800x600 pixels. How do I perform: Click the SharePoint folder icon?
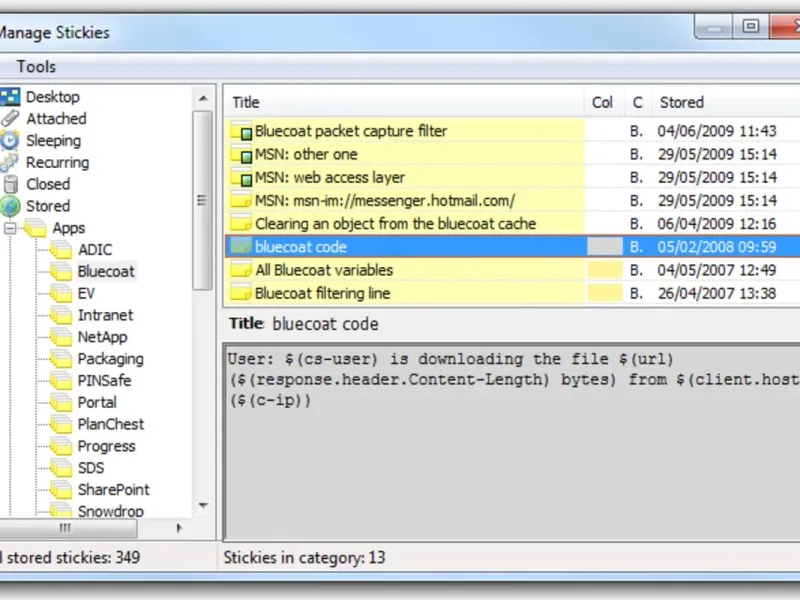61,490
